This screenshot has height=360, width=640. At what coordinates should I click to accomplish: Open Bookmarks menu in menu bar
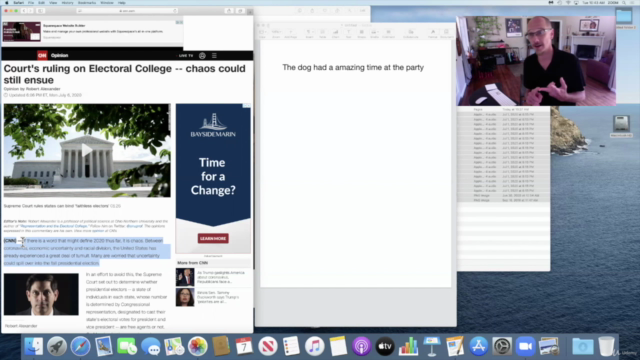[87, 2]
